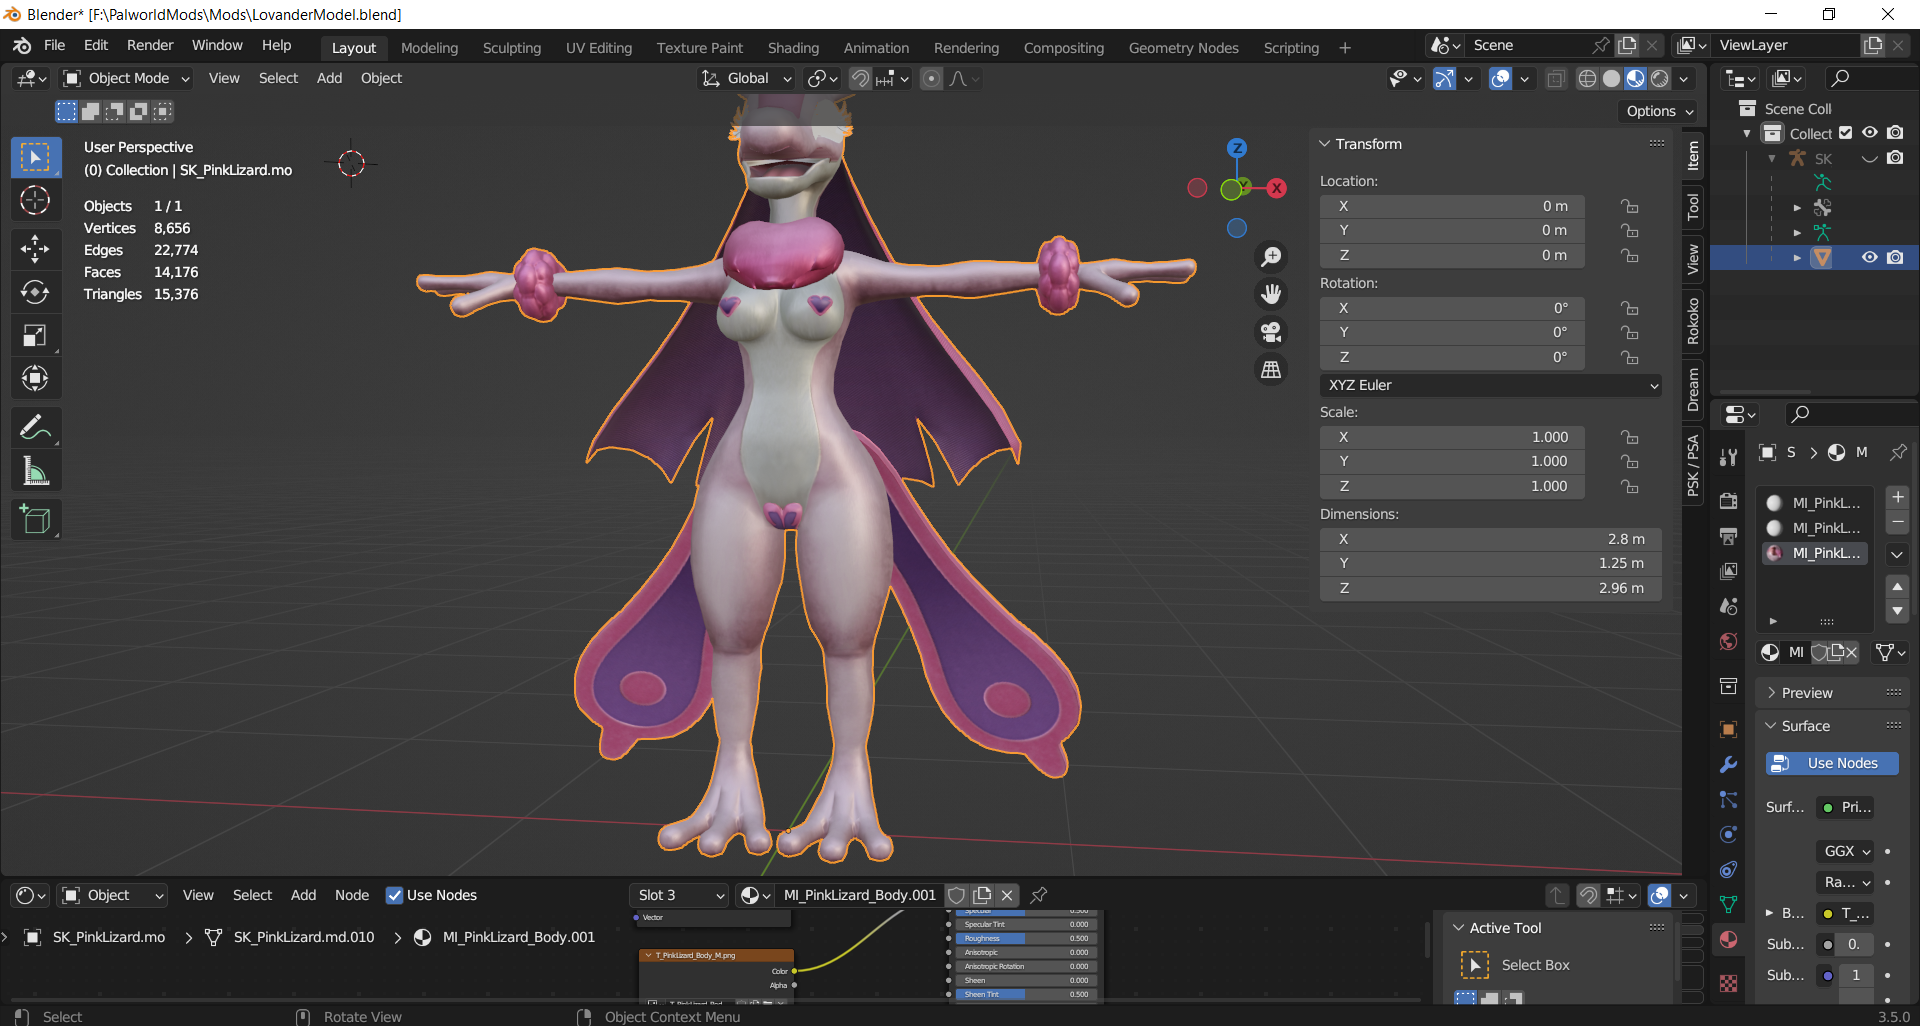Open the Object Mode dropdown

126,78
